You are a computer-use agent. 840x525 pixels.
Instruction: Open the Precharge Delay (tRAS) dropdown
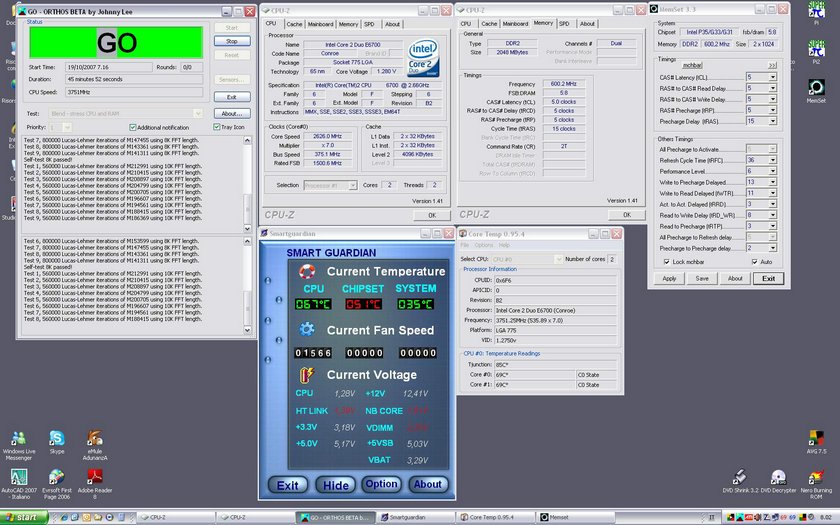(772, 122)
